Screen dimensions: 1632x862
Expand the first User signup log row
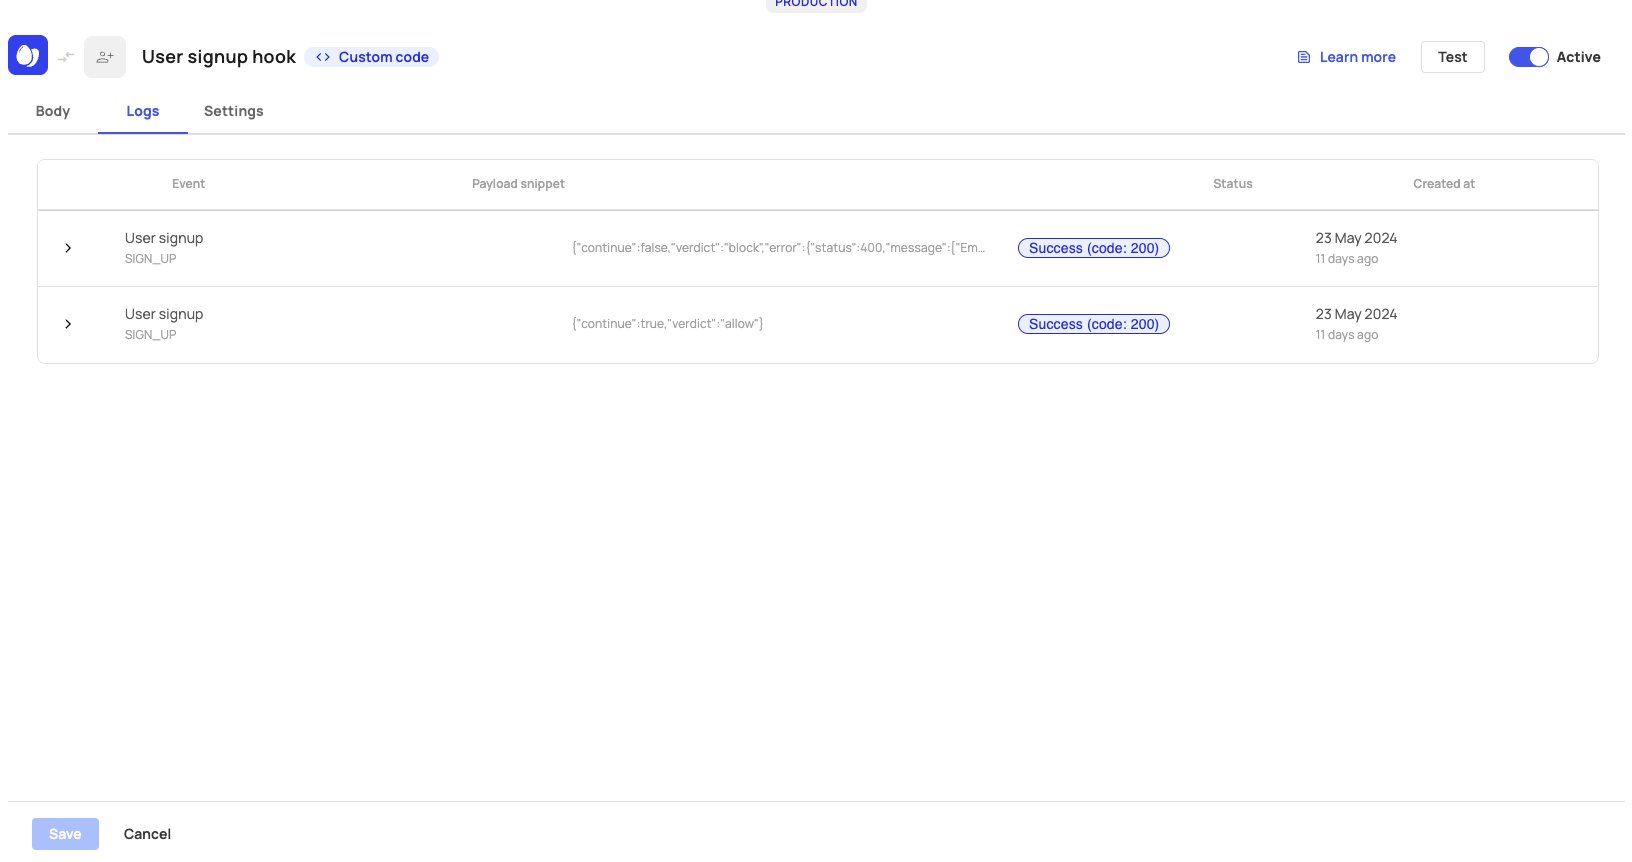click(x=68, y=248)
